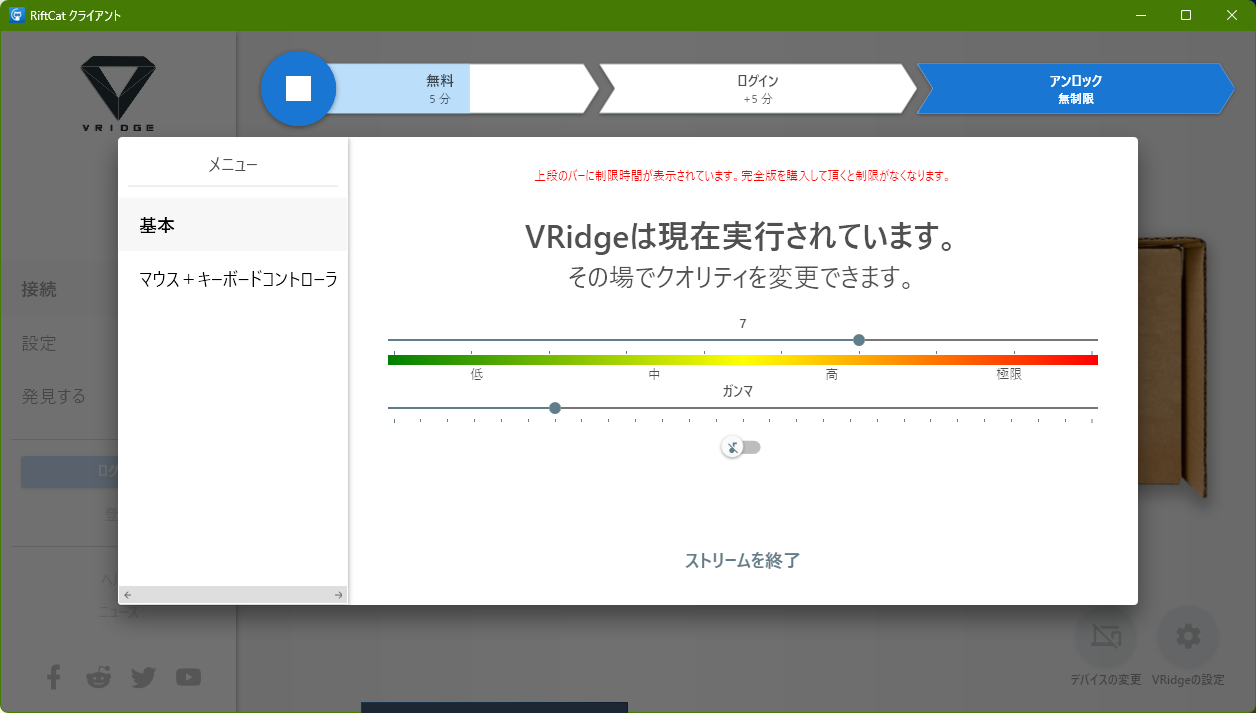Click the 低 quality label
The image size is (1256, 713).
pyautogui.click(x=477, y=374)
